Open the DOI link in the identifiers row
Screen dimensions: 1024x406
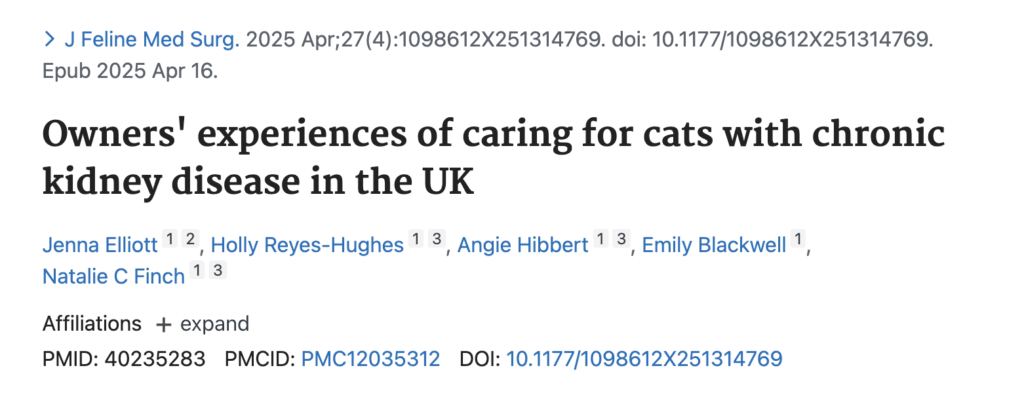coord(644,358)
